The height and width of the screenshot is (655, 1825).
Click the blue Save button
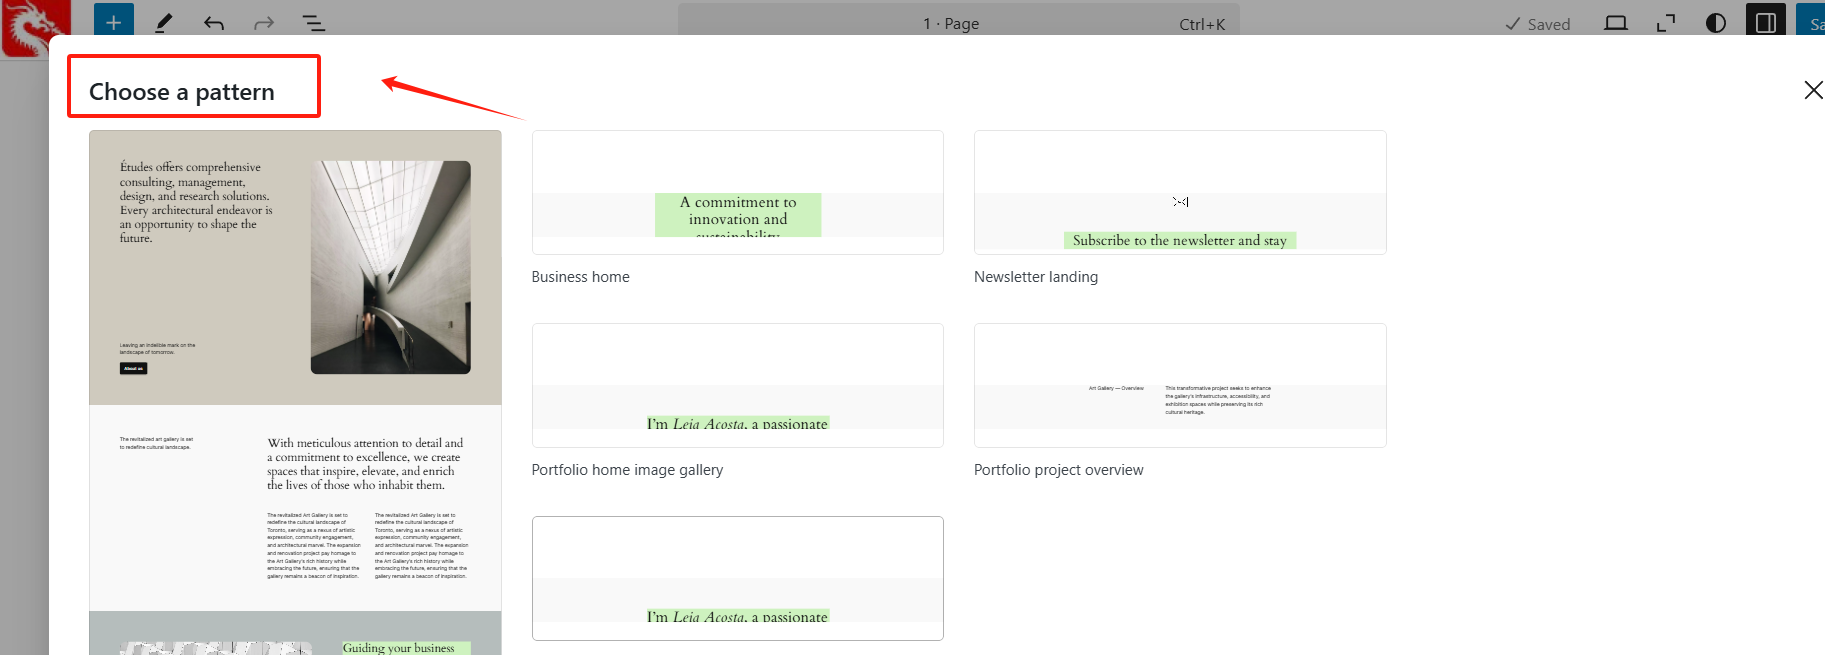pos(1814,23)
